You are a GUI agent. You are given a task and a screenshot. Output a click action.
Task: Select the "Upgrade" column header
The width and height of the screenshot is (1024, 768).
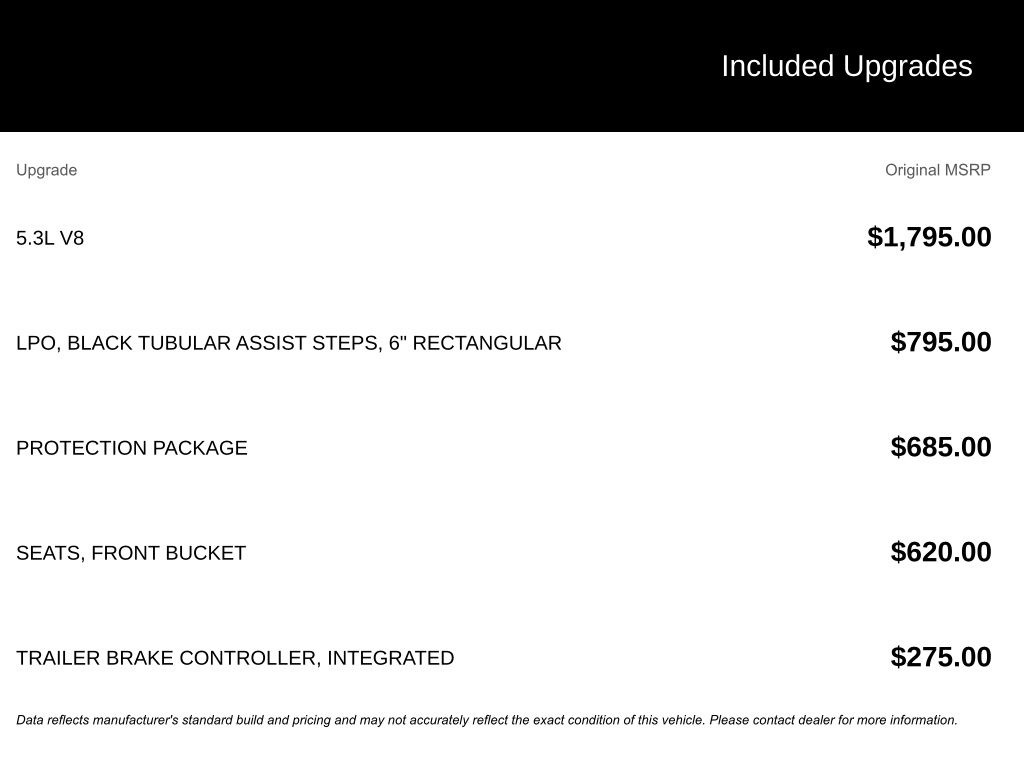[x=46, y=170]
